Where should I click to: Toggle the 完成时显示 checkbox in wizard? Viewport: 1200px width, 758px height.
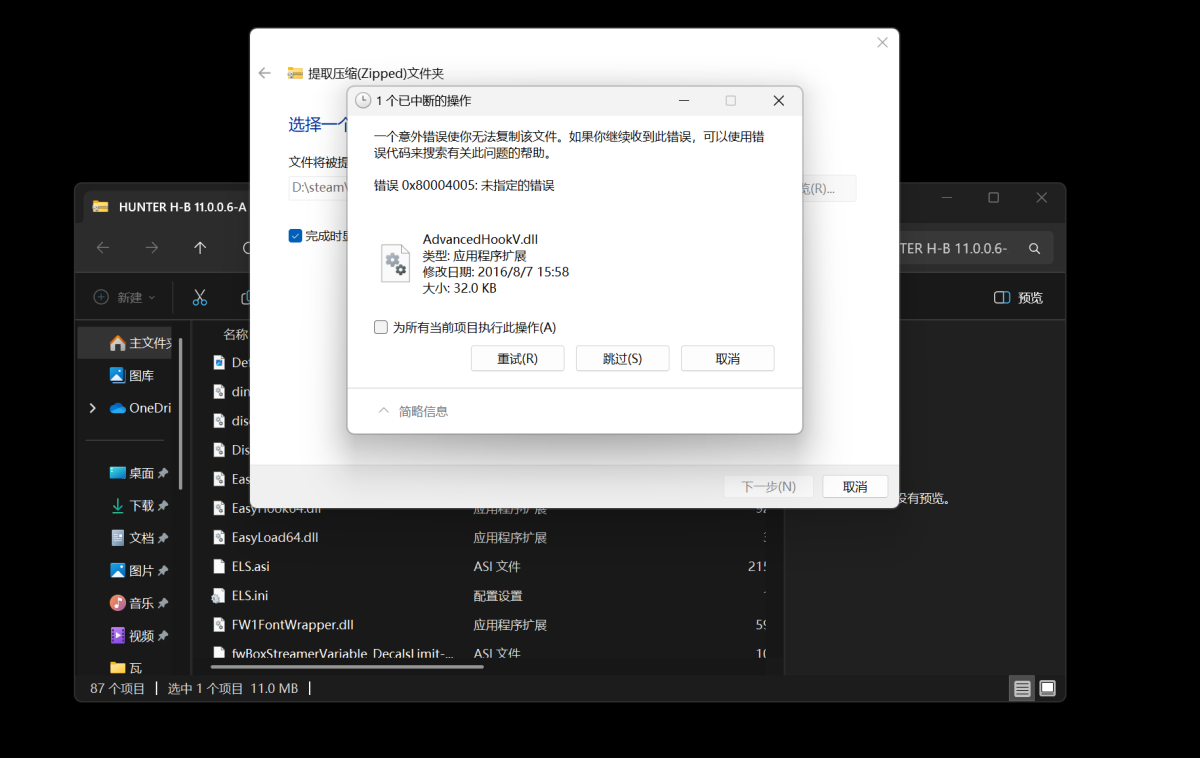click(295, 236)
